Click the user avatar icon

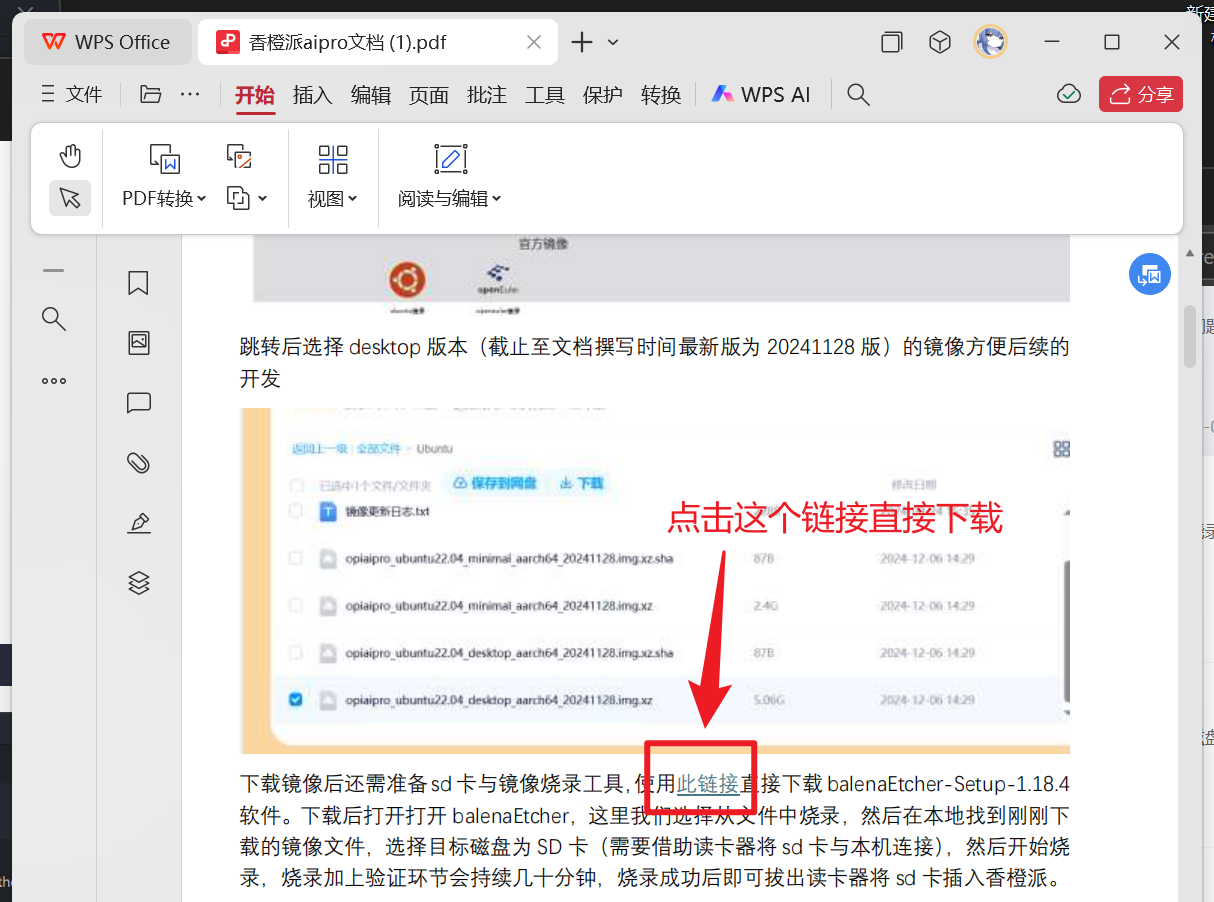point(990,42)
